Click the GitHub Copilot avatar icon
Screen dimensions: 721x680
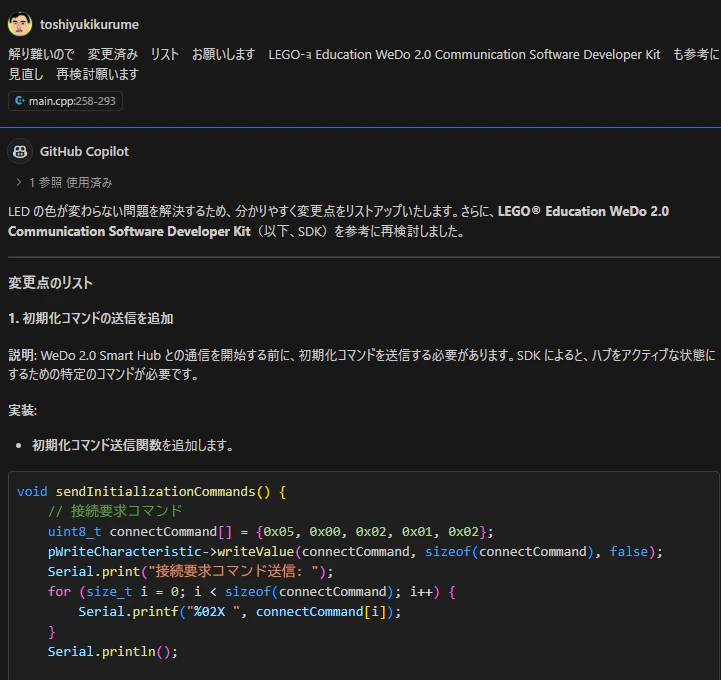tap(20, 151)
